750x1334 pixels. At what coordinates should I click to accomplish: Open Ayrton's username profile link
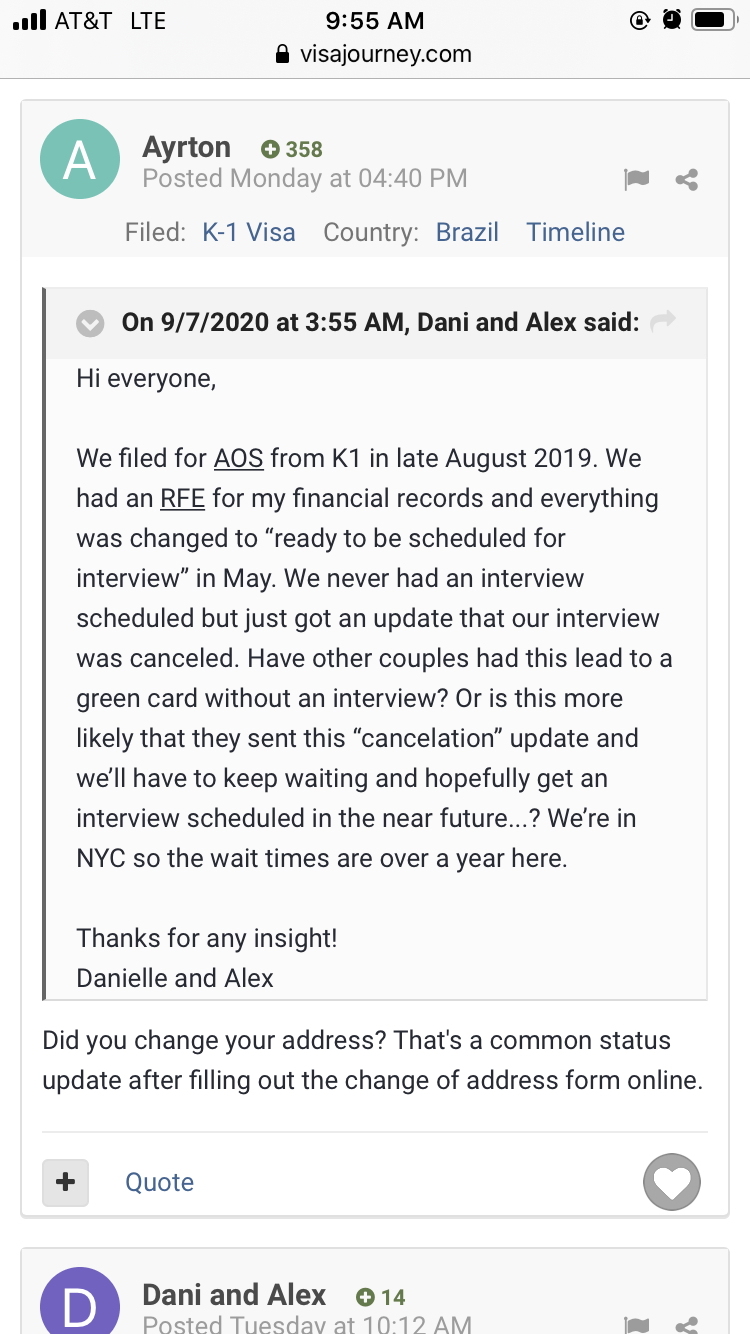point(187,147)
